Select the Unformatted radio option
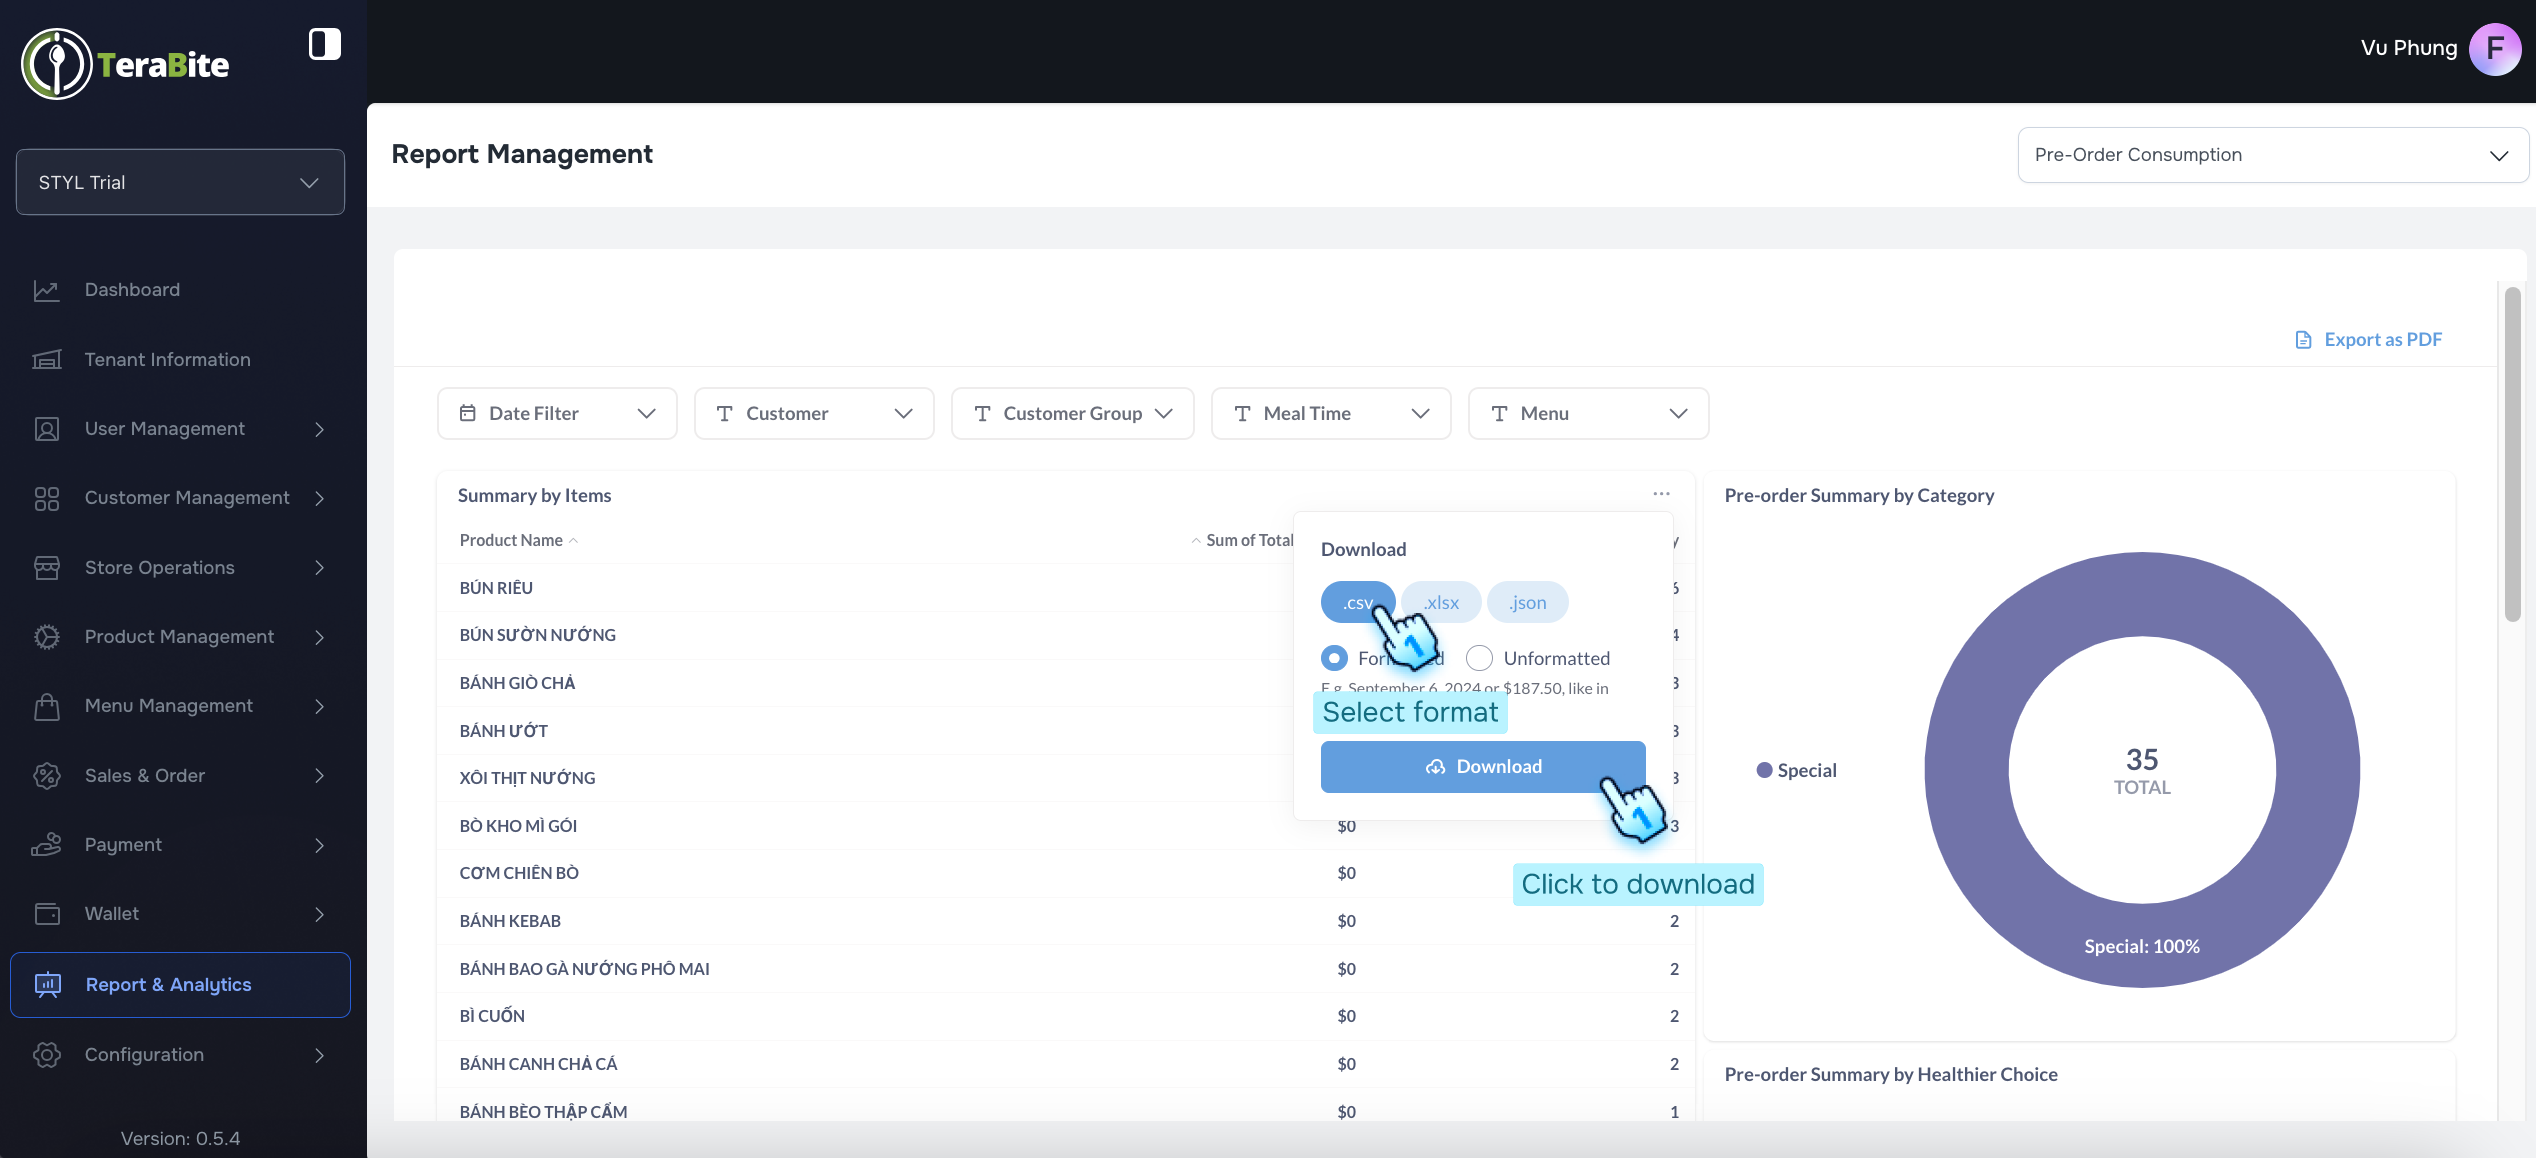2536x1158 pixels. [1479, 658]
